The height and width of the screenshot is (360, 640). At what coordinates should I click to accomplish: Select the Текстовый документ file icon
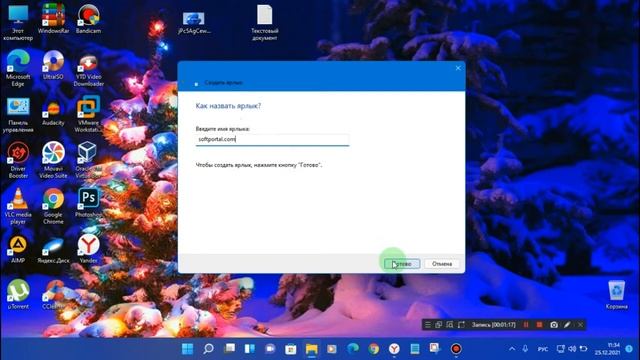pyautogui.click(x=264, y=22)
